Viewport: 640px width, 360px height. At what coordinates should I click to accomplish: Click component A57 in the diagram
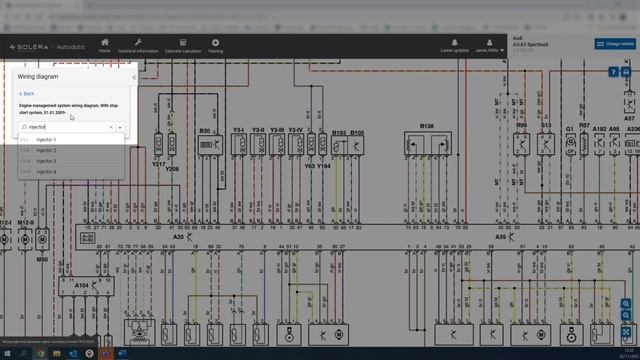[629, 102]
